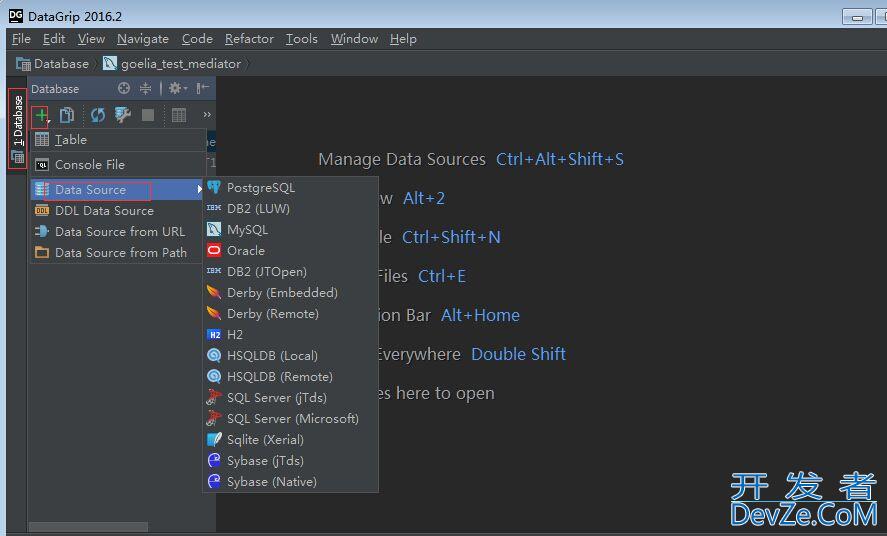This screenshot has width=887, height=536.
Task: Choose Table from the new menu
Action: tap(118, 140)
